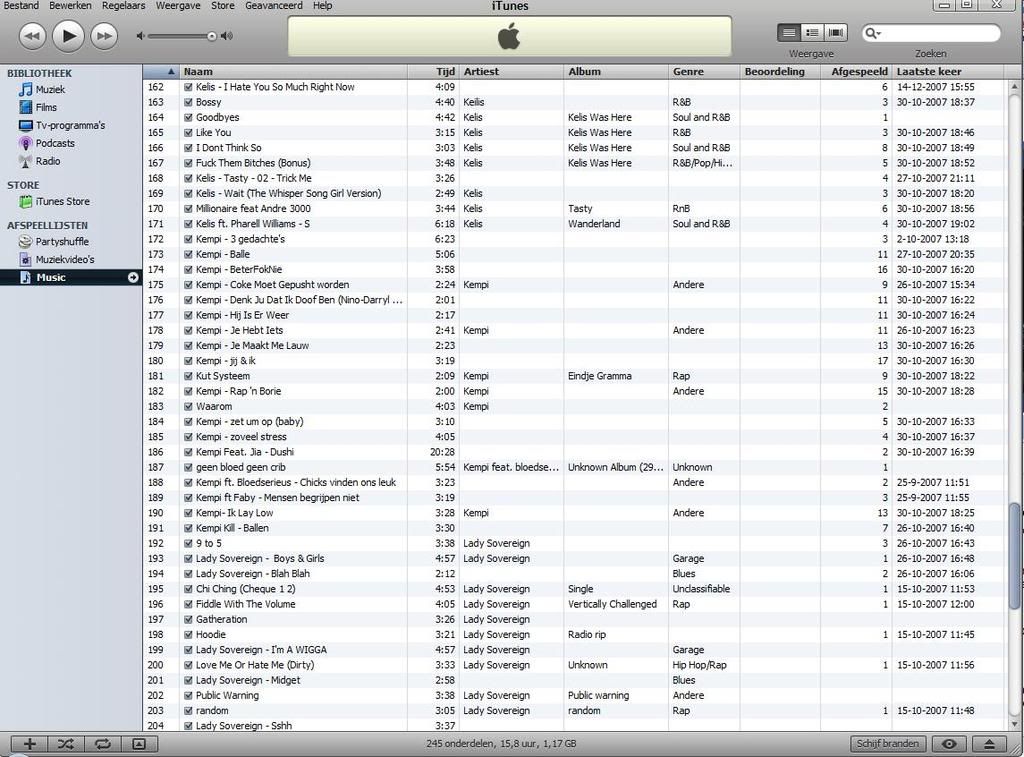Sort songs by Naam column
The width and height of the screenshot is (1024, 757).
pyautogui.click(x=293, y=72)
